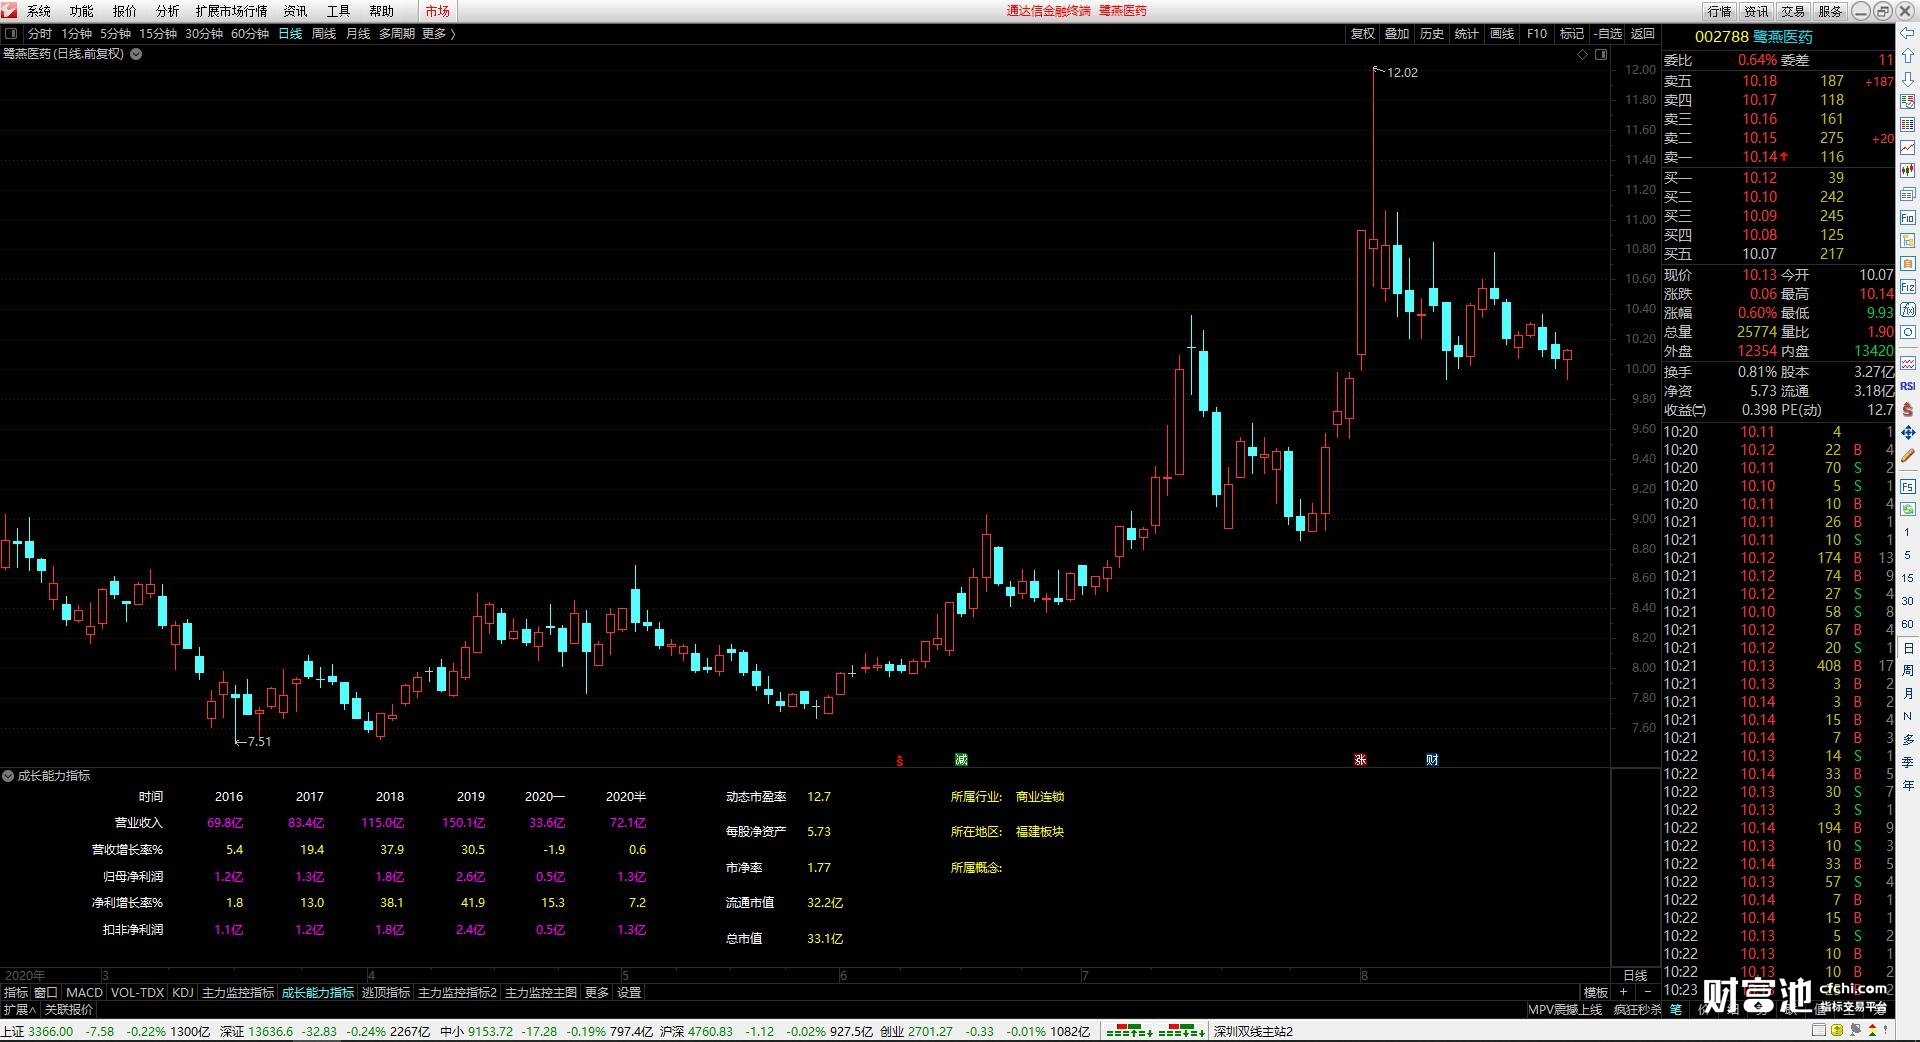This screenshot has height=1042, width=1920.
Task: Click the 上证 index value in status bar
Action: (51, 1032)
